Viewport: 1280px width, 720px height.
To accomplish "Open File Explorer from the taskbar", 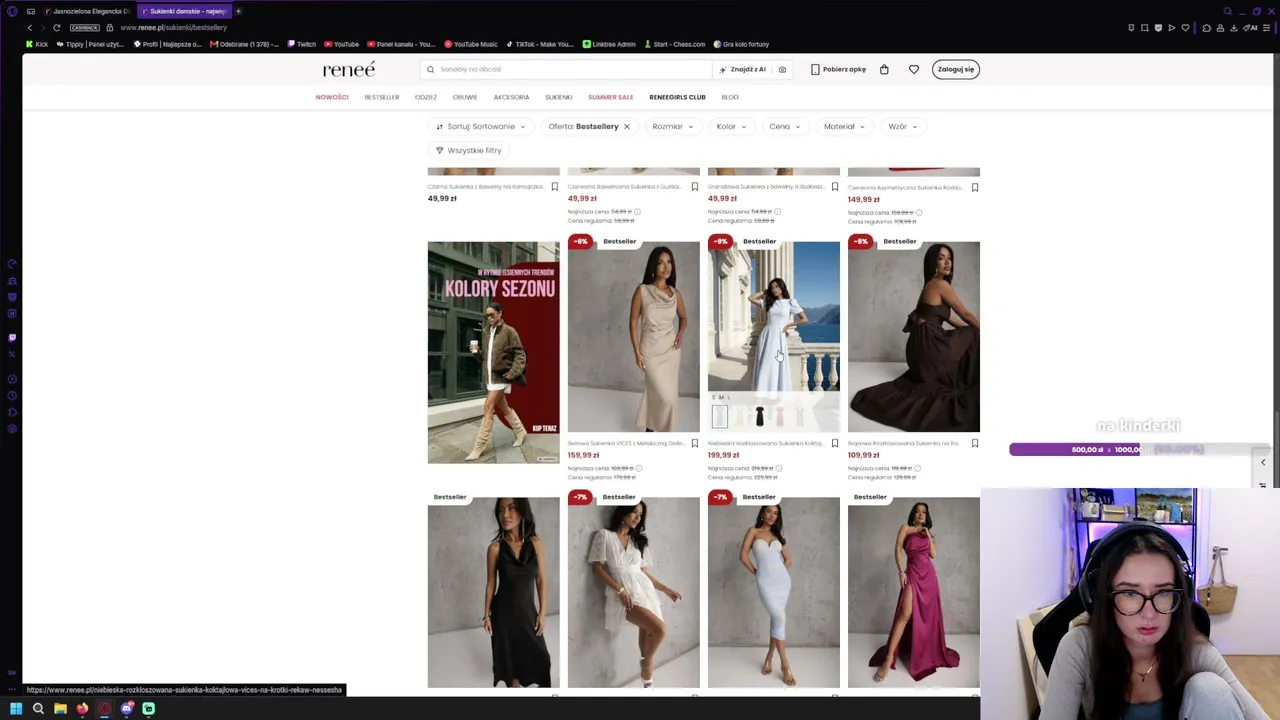I will (x=60, y=709).
